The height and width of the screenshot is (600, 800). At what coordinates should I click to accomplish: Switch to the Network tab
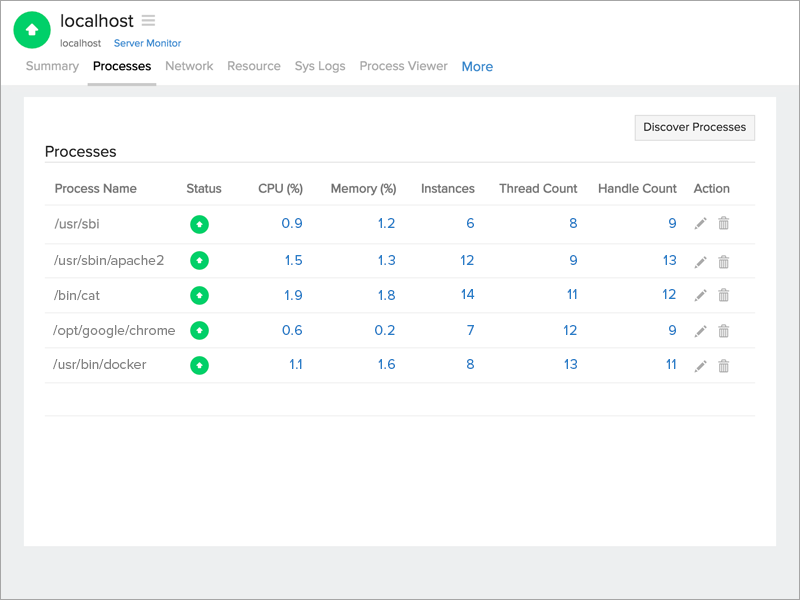[189, 66]
